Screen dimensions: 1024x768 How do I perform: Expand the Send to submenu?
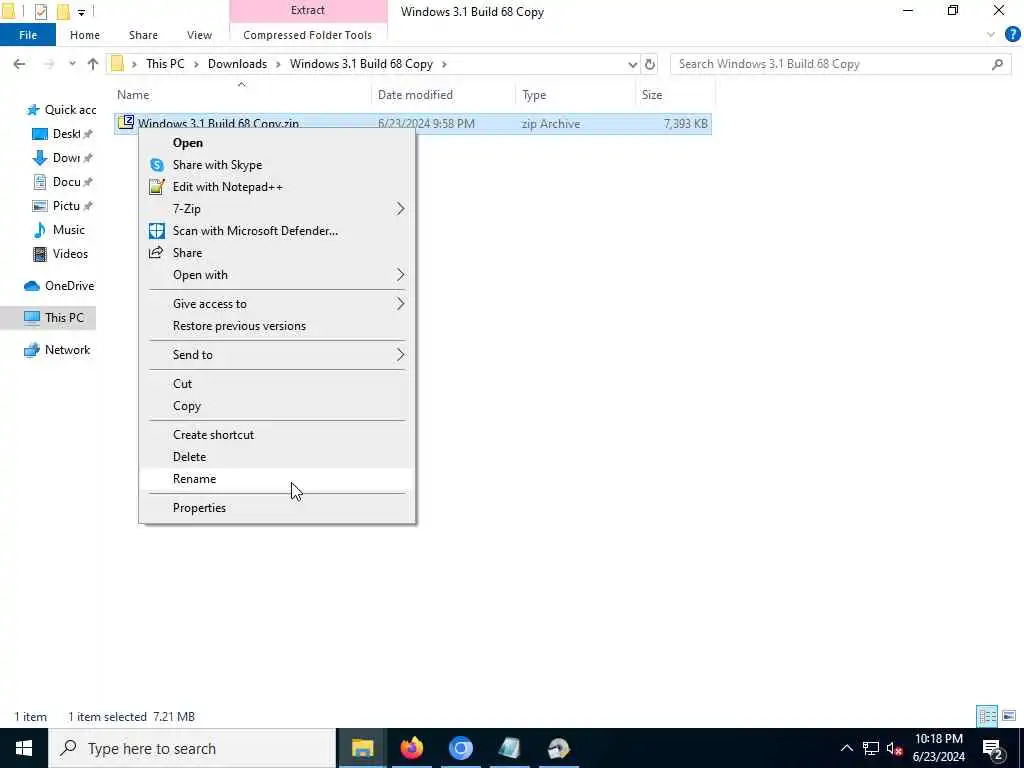(x=276, y=355)
